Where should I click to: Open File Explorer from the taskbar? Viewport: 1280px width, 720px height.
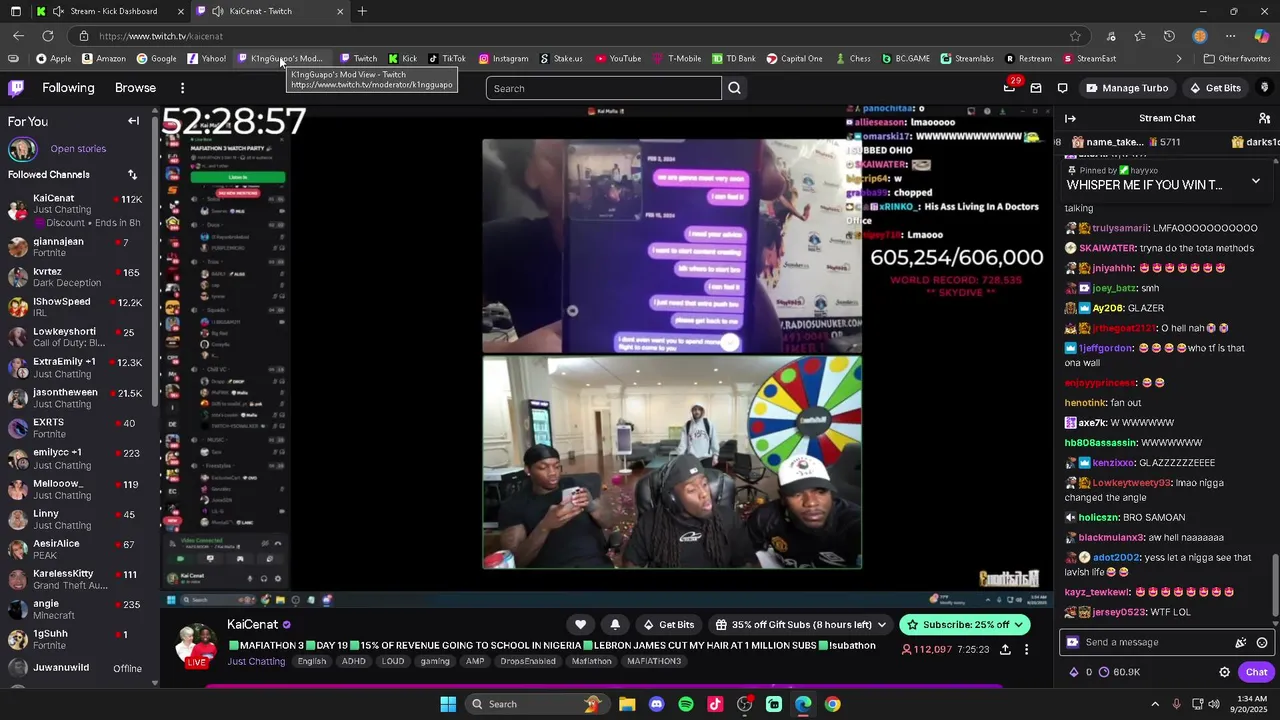click(627, 704)
